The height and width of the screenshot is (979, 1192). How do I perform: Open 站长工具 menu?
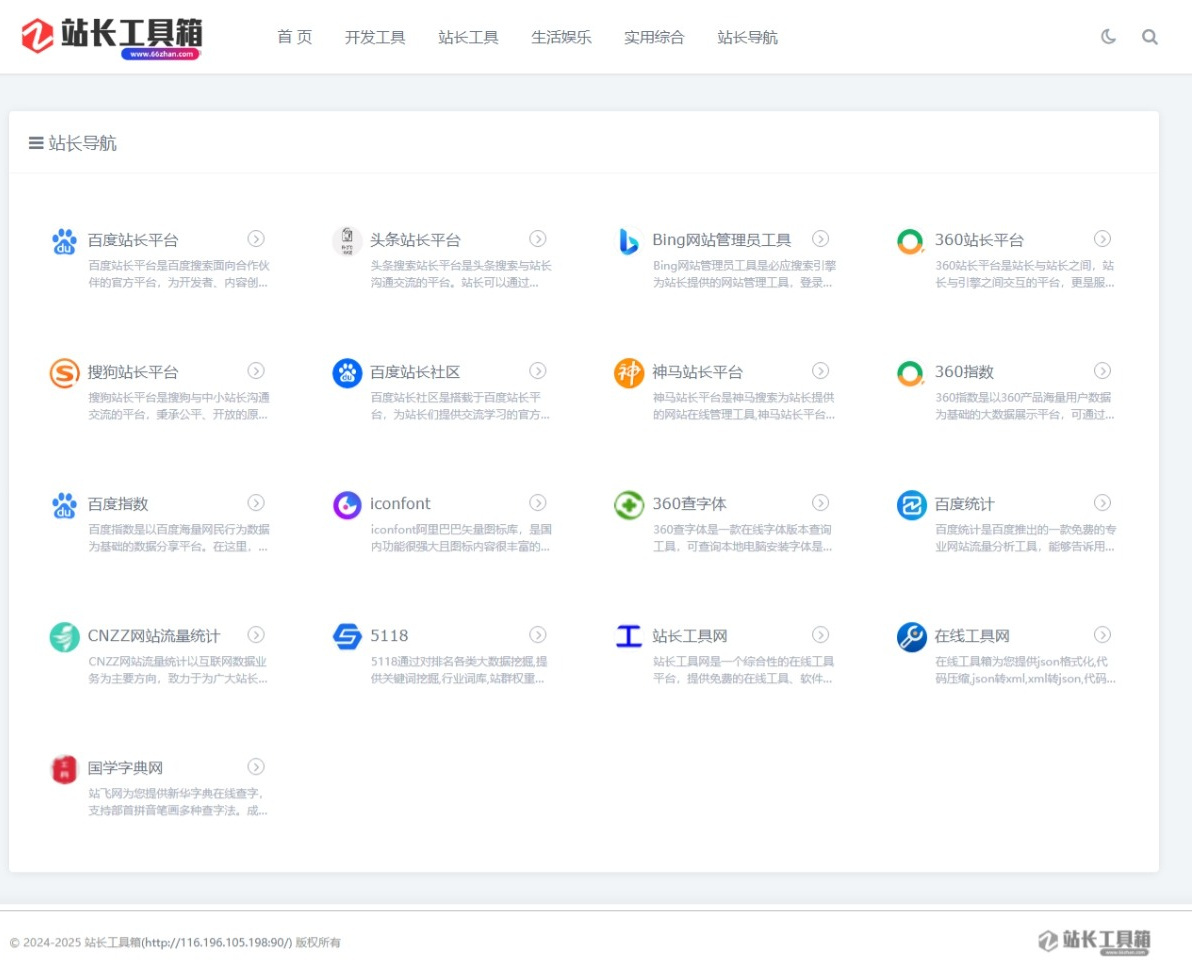tap(468, 37)
